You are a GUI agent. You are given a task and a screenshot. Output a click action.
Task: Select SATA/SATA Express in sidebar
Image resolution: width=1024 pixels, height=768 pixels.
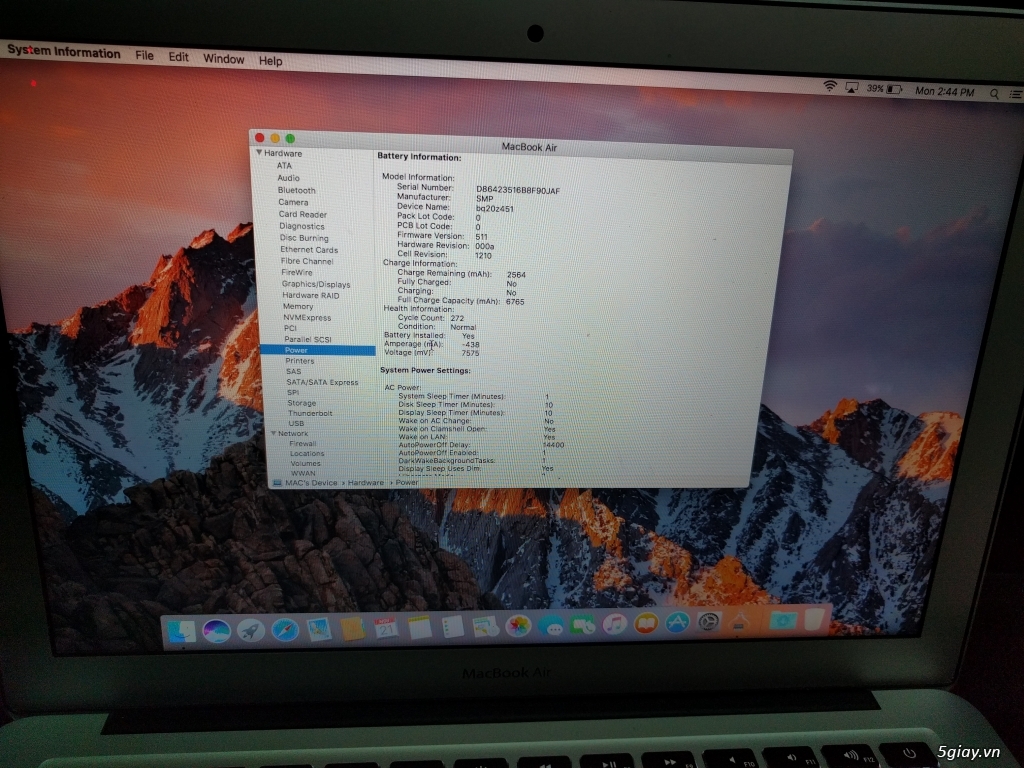[322, 382]
